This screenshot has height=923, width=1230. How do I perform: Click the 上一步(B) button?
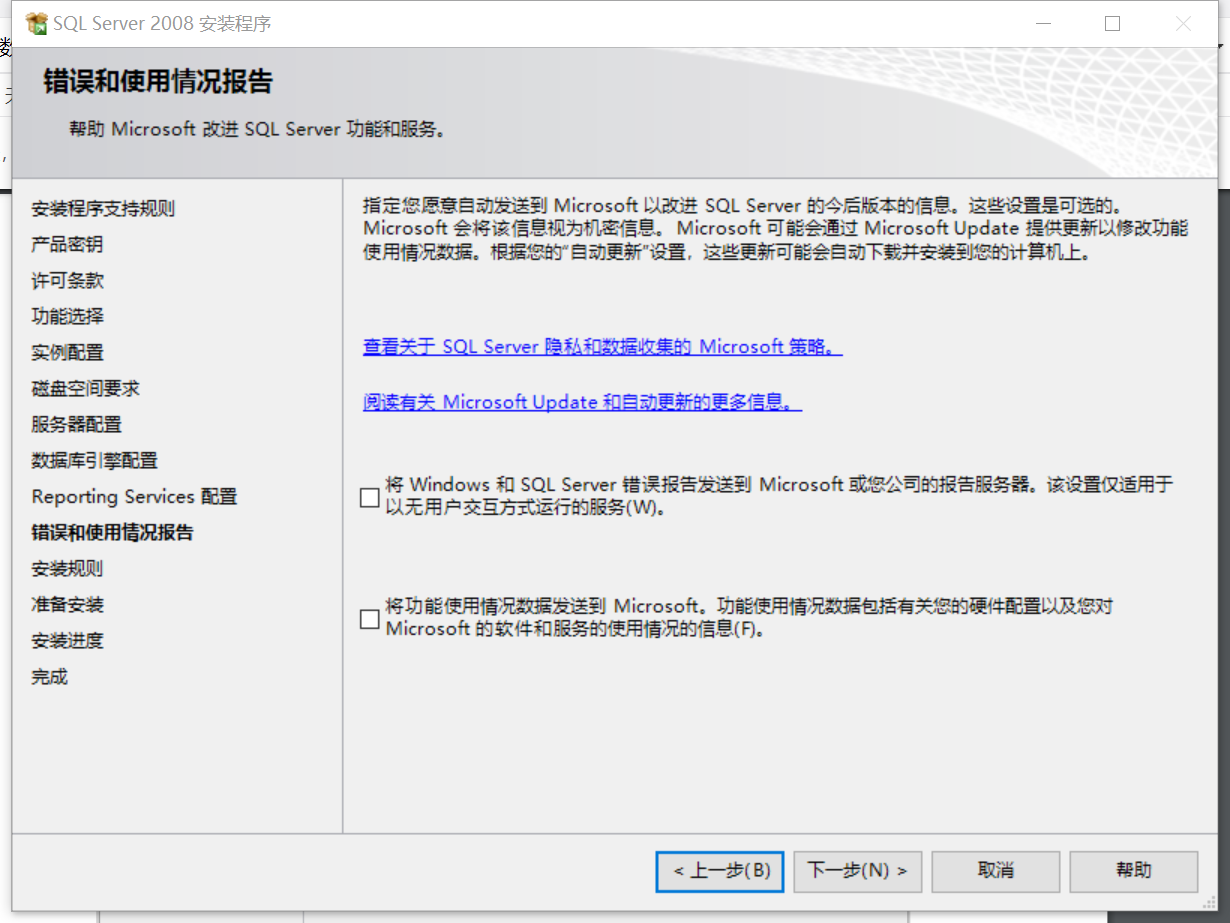[719, 871]
